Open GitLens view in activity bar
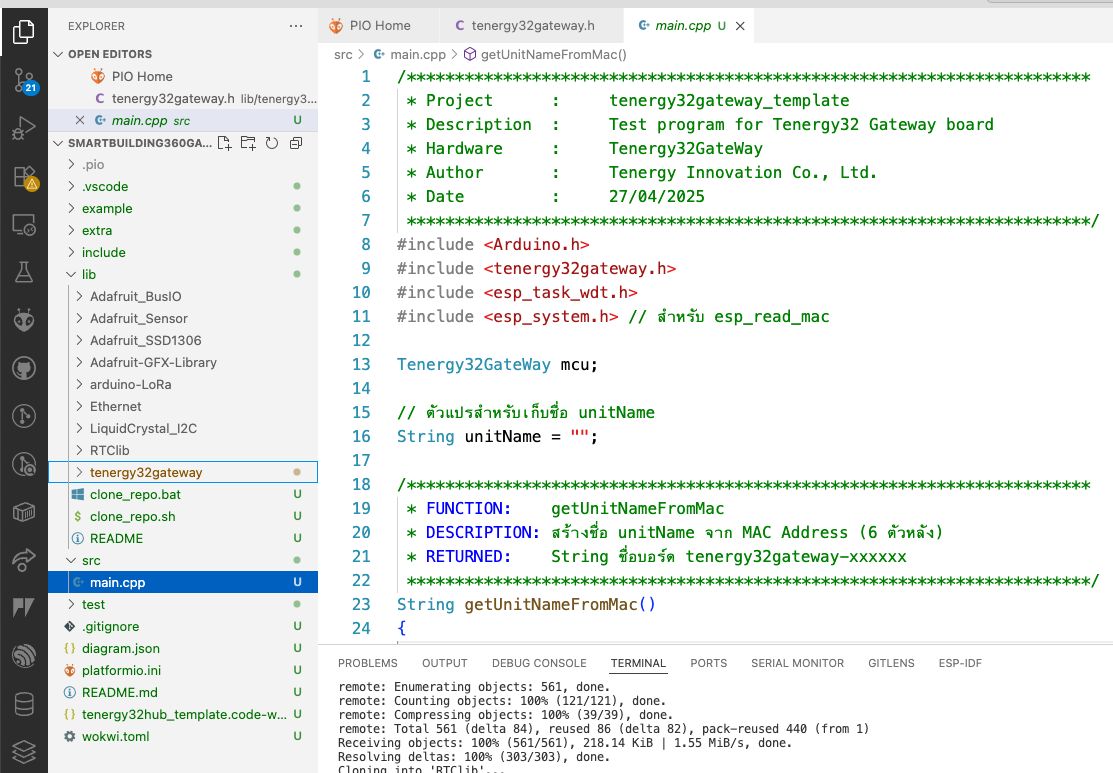 (23, 416)
